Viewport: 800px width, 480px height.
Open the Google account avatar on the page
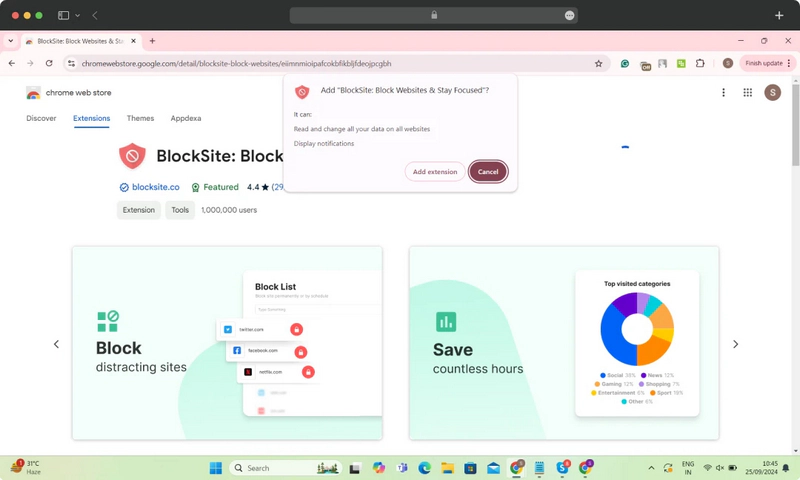772,92
